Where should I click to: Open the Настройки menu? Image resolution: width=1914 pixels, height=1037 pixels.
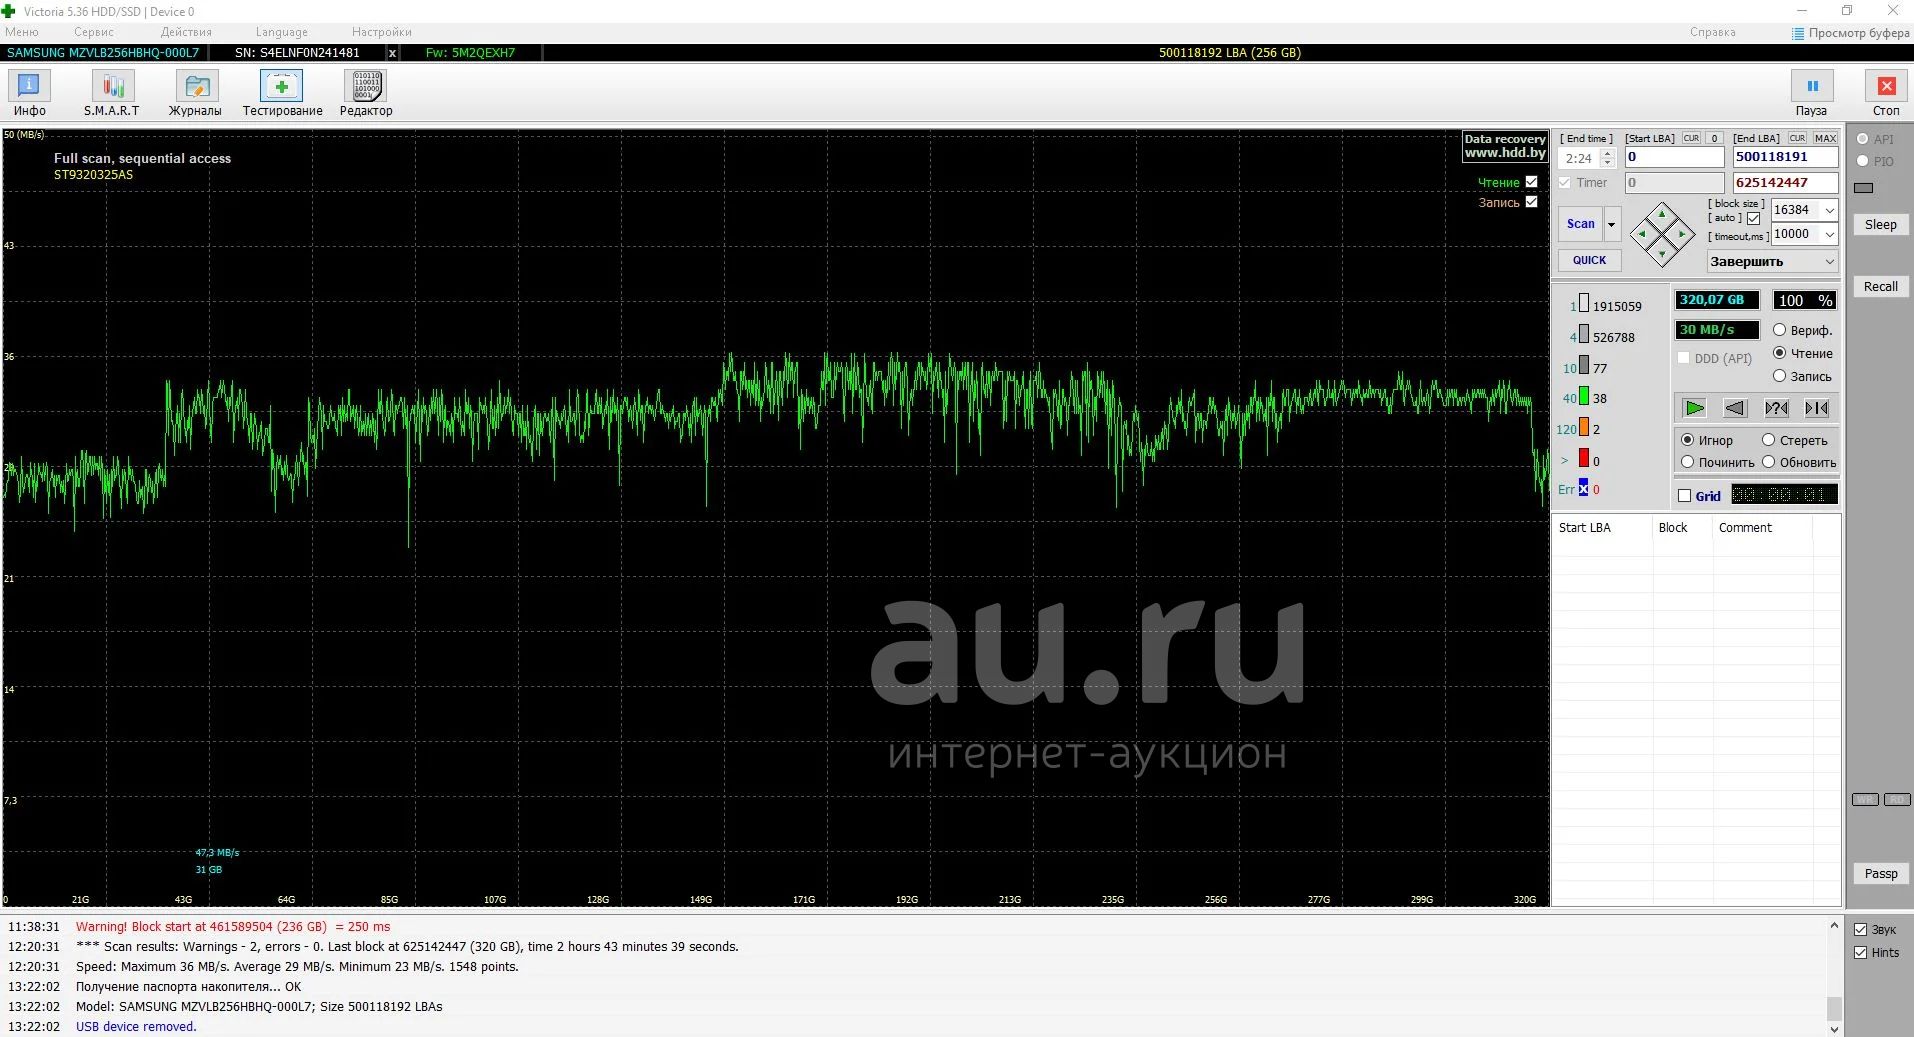tap(382, 32)
